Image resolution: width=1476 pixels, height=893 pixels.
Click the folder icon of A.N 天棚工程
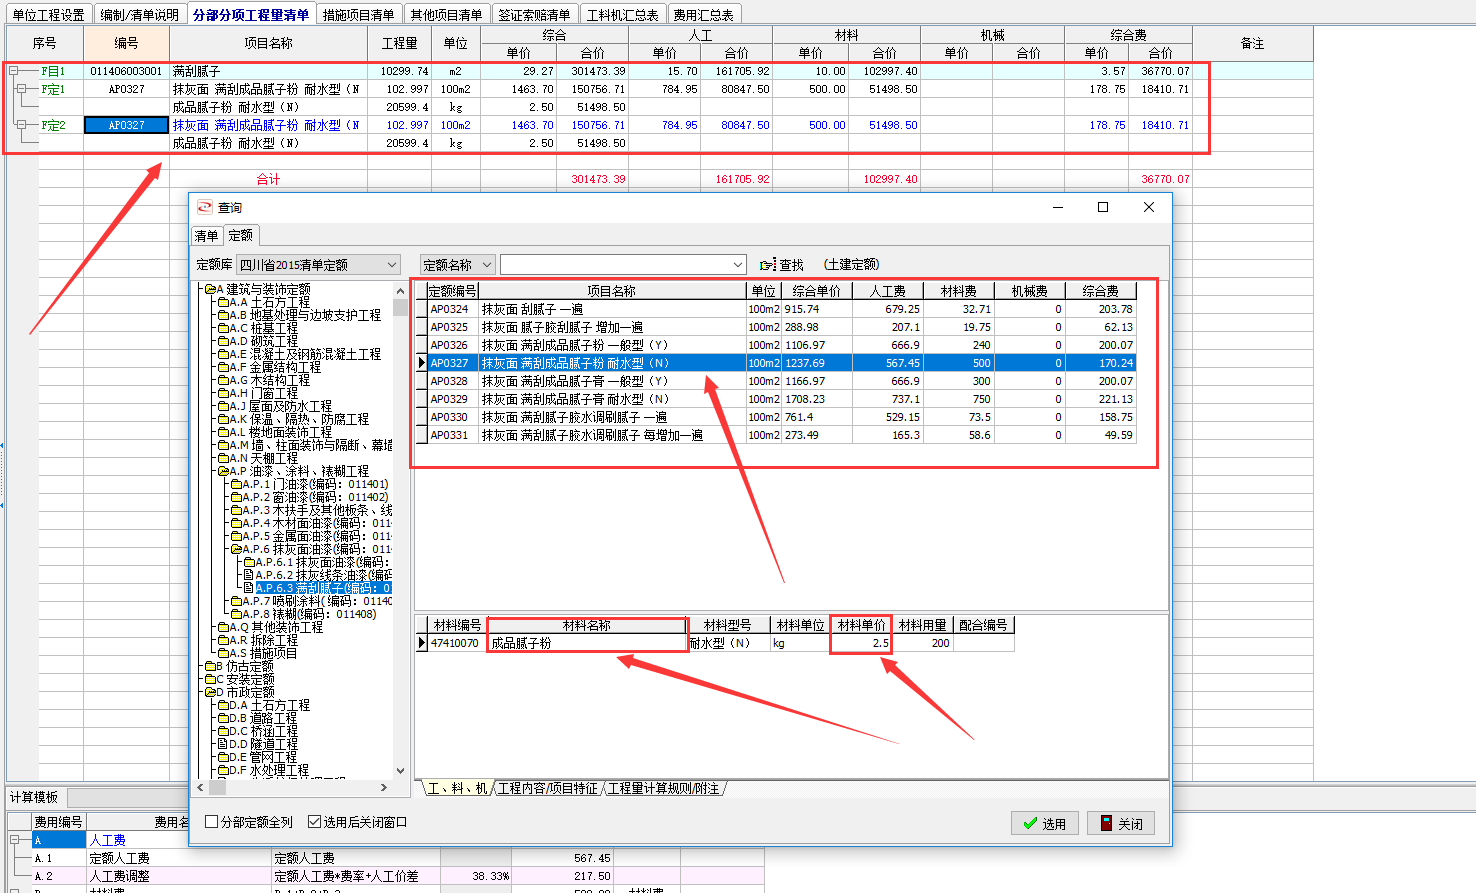224,458
